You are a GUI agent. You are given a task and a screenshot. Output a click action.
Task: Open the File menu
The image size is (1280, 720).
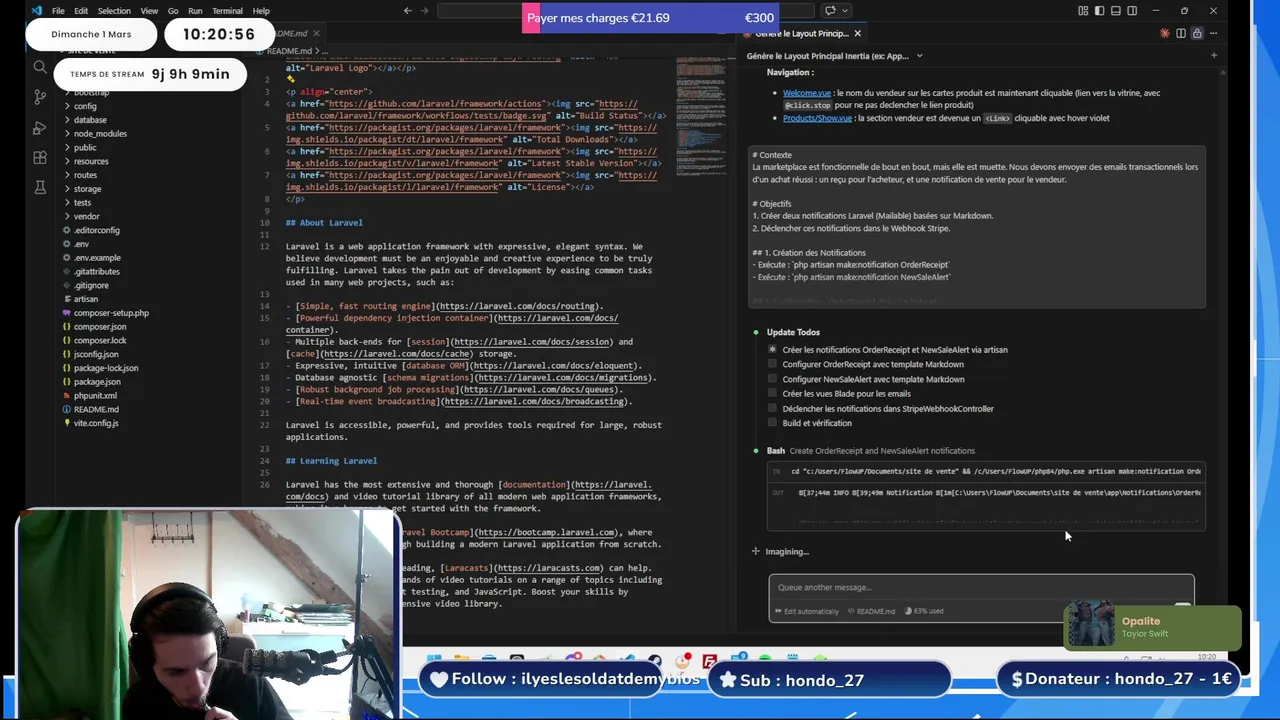click(58, 11)
